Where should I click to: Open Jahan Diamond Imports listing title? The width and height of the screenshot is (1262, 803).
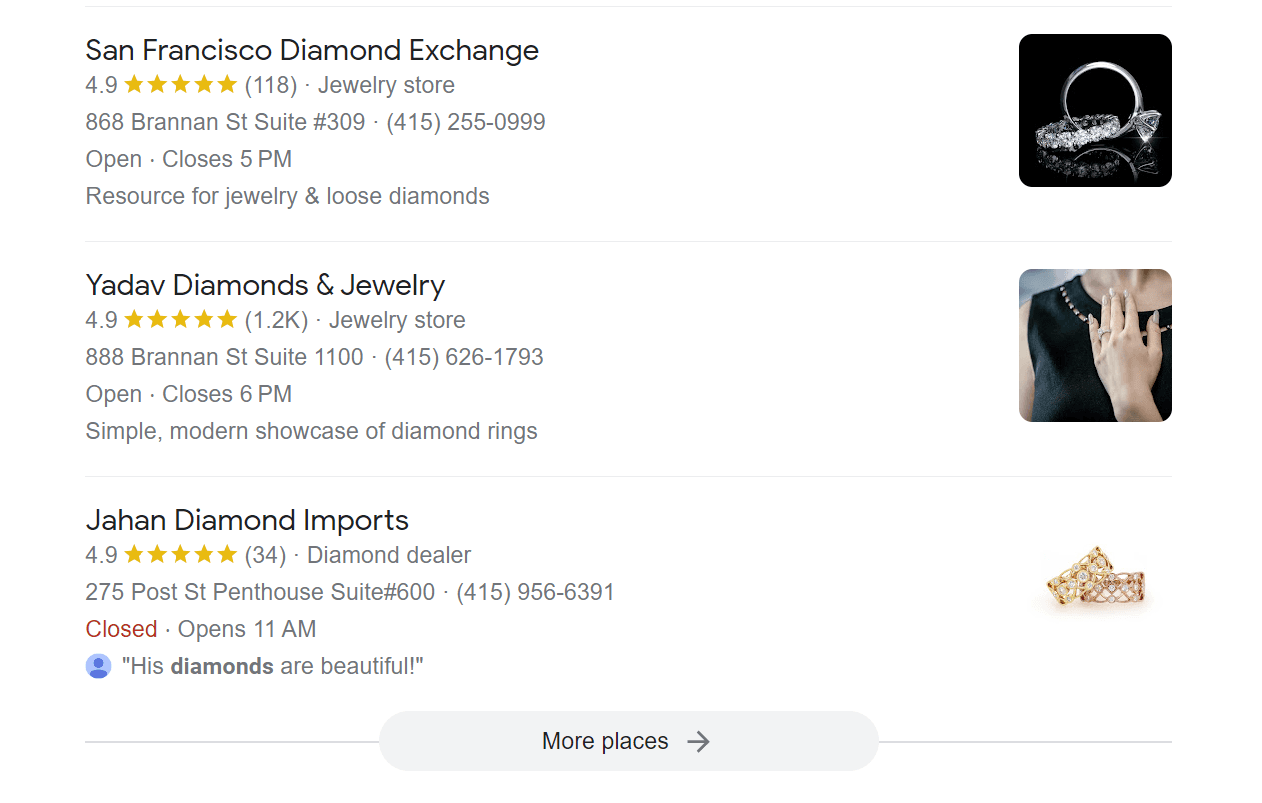[247, 520]
